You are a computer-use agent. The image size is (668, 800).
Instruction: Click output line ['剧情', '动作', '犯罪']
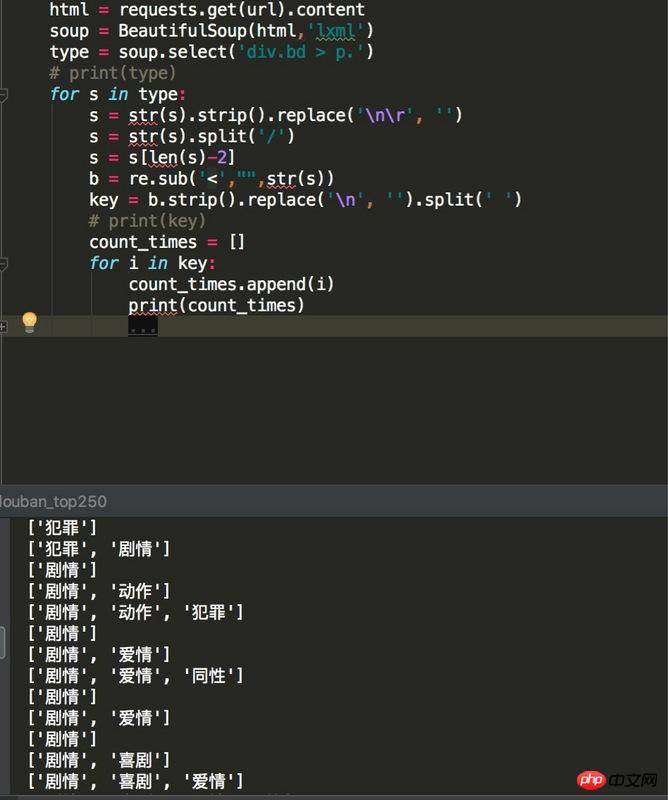pos(136,612)
